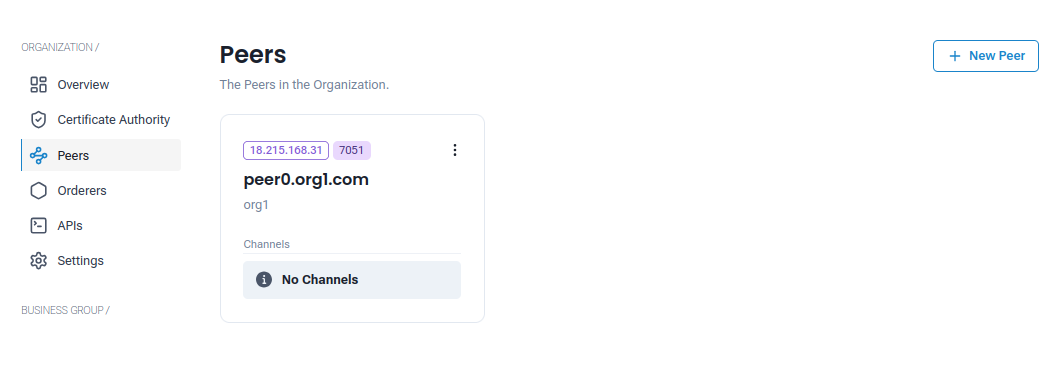Image resolution: width=1059 pixels, height=378 pixels.
Task: Click the New Peer button
Action: click(985, 56)
